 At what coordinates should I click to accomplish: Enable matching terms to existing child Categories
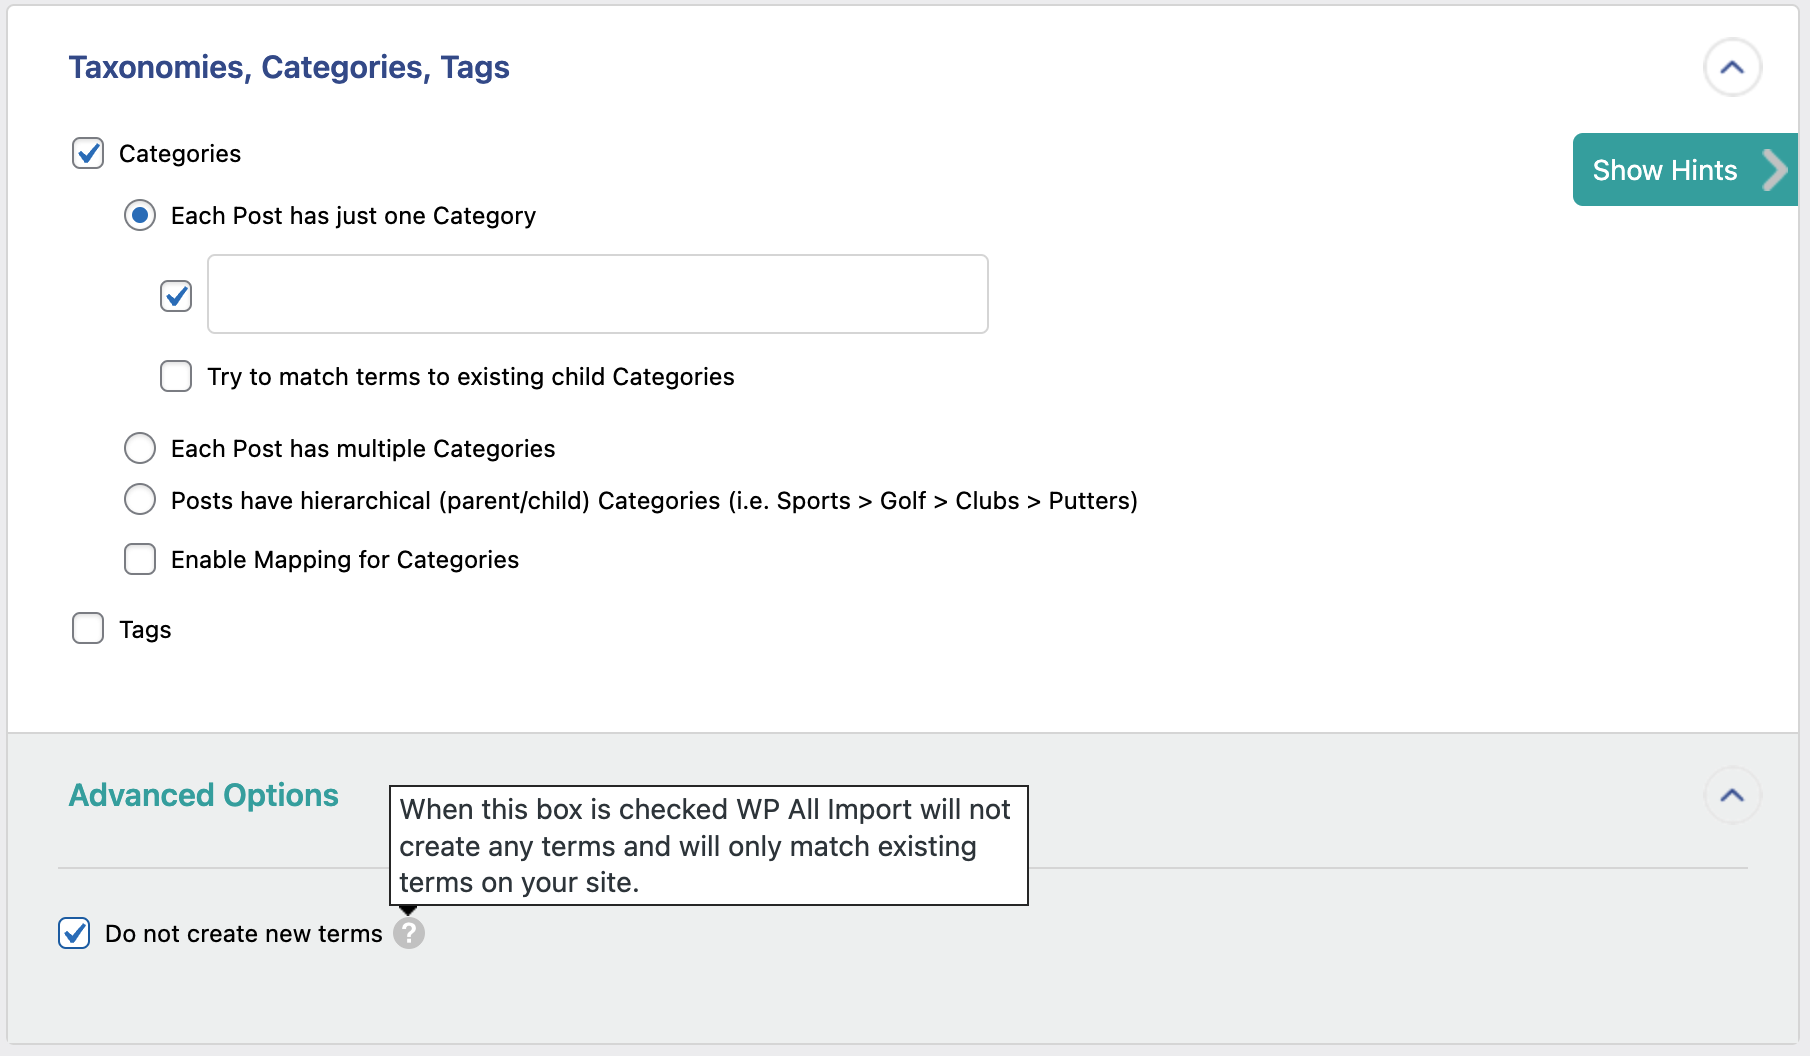pyautogui.click(x=176, y=377)
